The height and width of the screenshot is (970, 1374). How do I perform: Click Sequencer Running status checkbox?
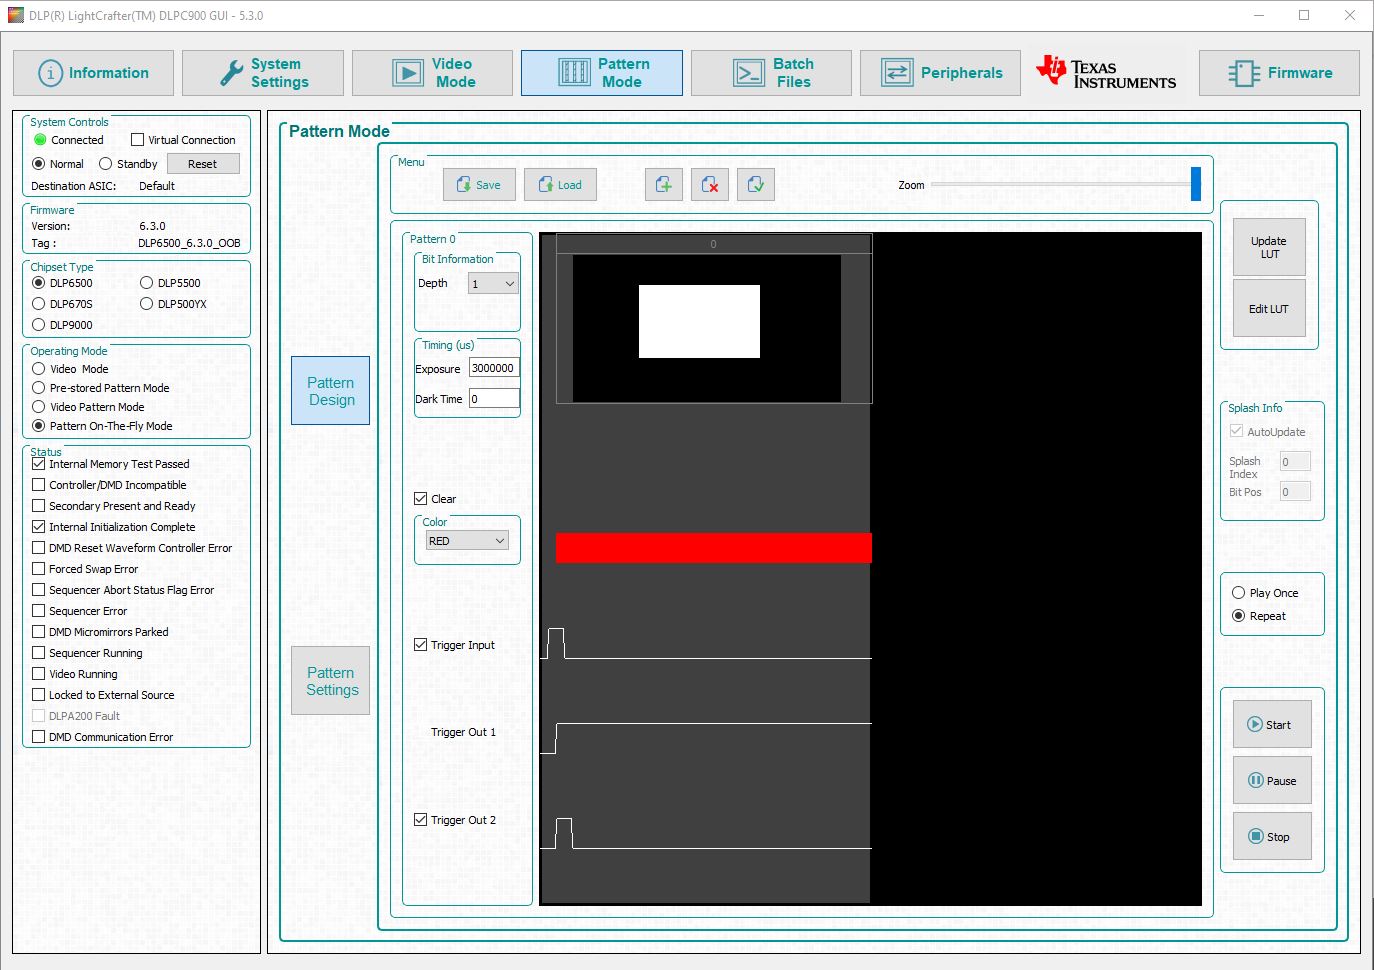coord(39,653)
